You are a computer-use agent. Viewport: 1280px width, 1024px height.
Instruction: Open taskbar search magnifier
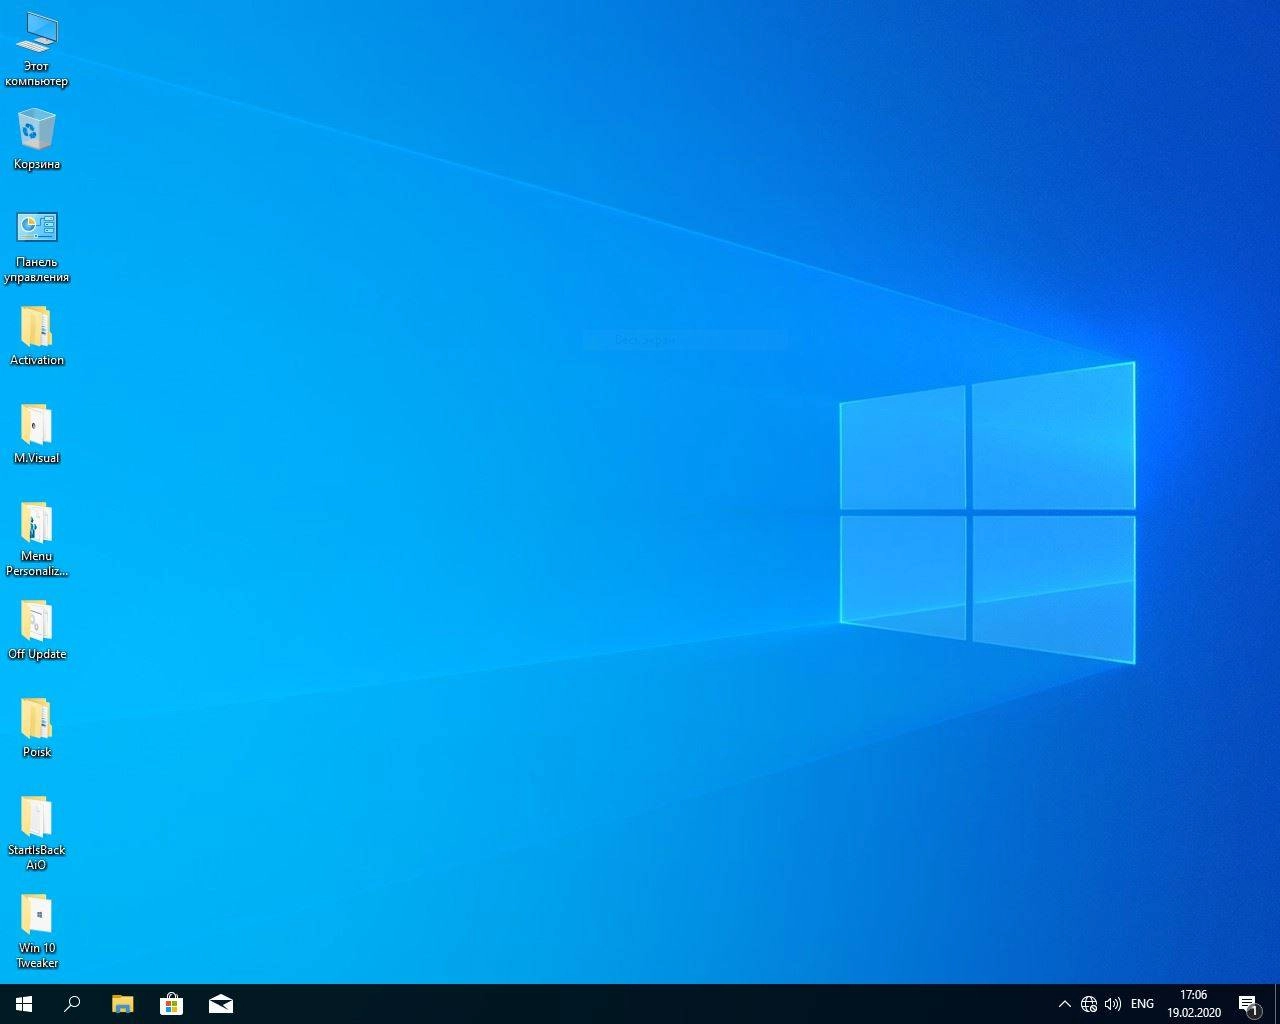(72, 1004)
